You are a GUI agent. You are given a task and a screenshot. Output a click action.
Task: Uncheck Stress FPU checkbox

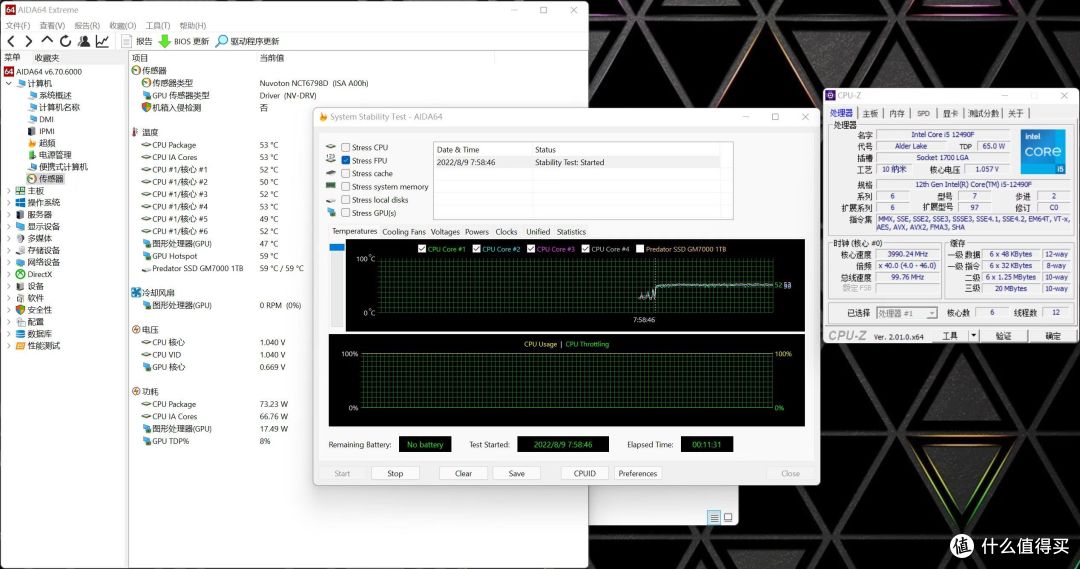click(x=346, y=161)
